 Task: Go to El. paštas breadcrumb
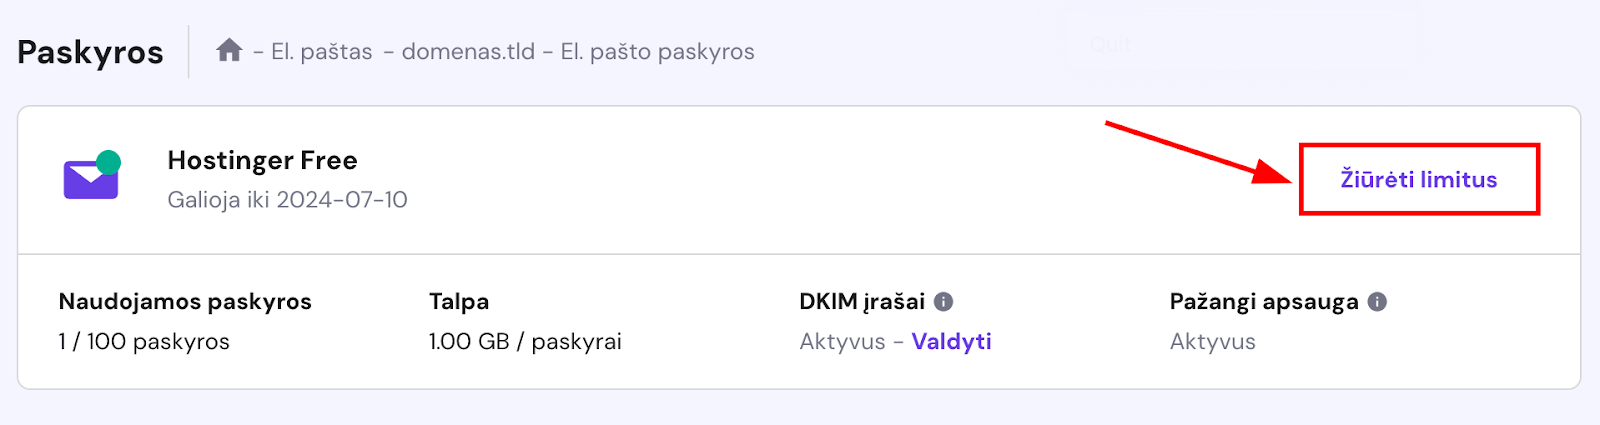pos(321,51)
